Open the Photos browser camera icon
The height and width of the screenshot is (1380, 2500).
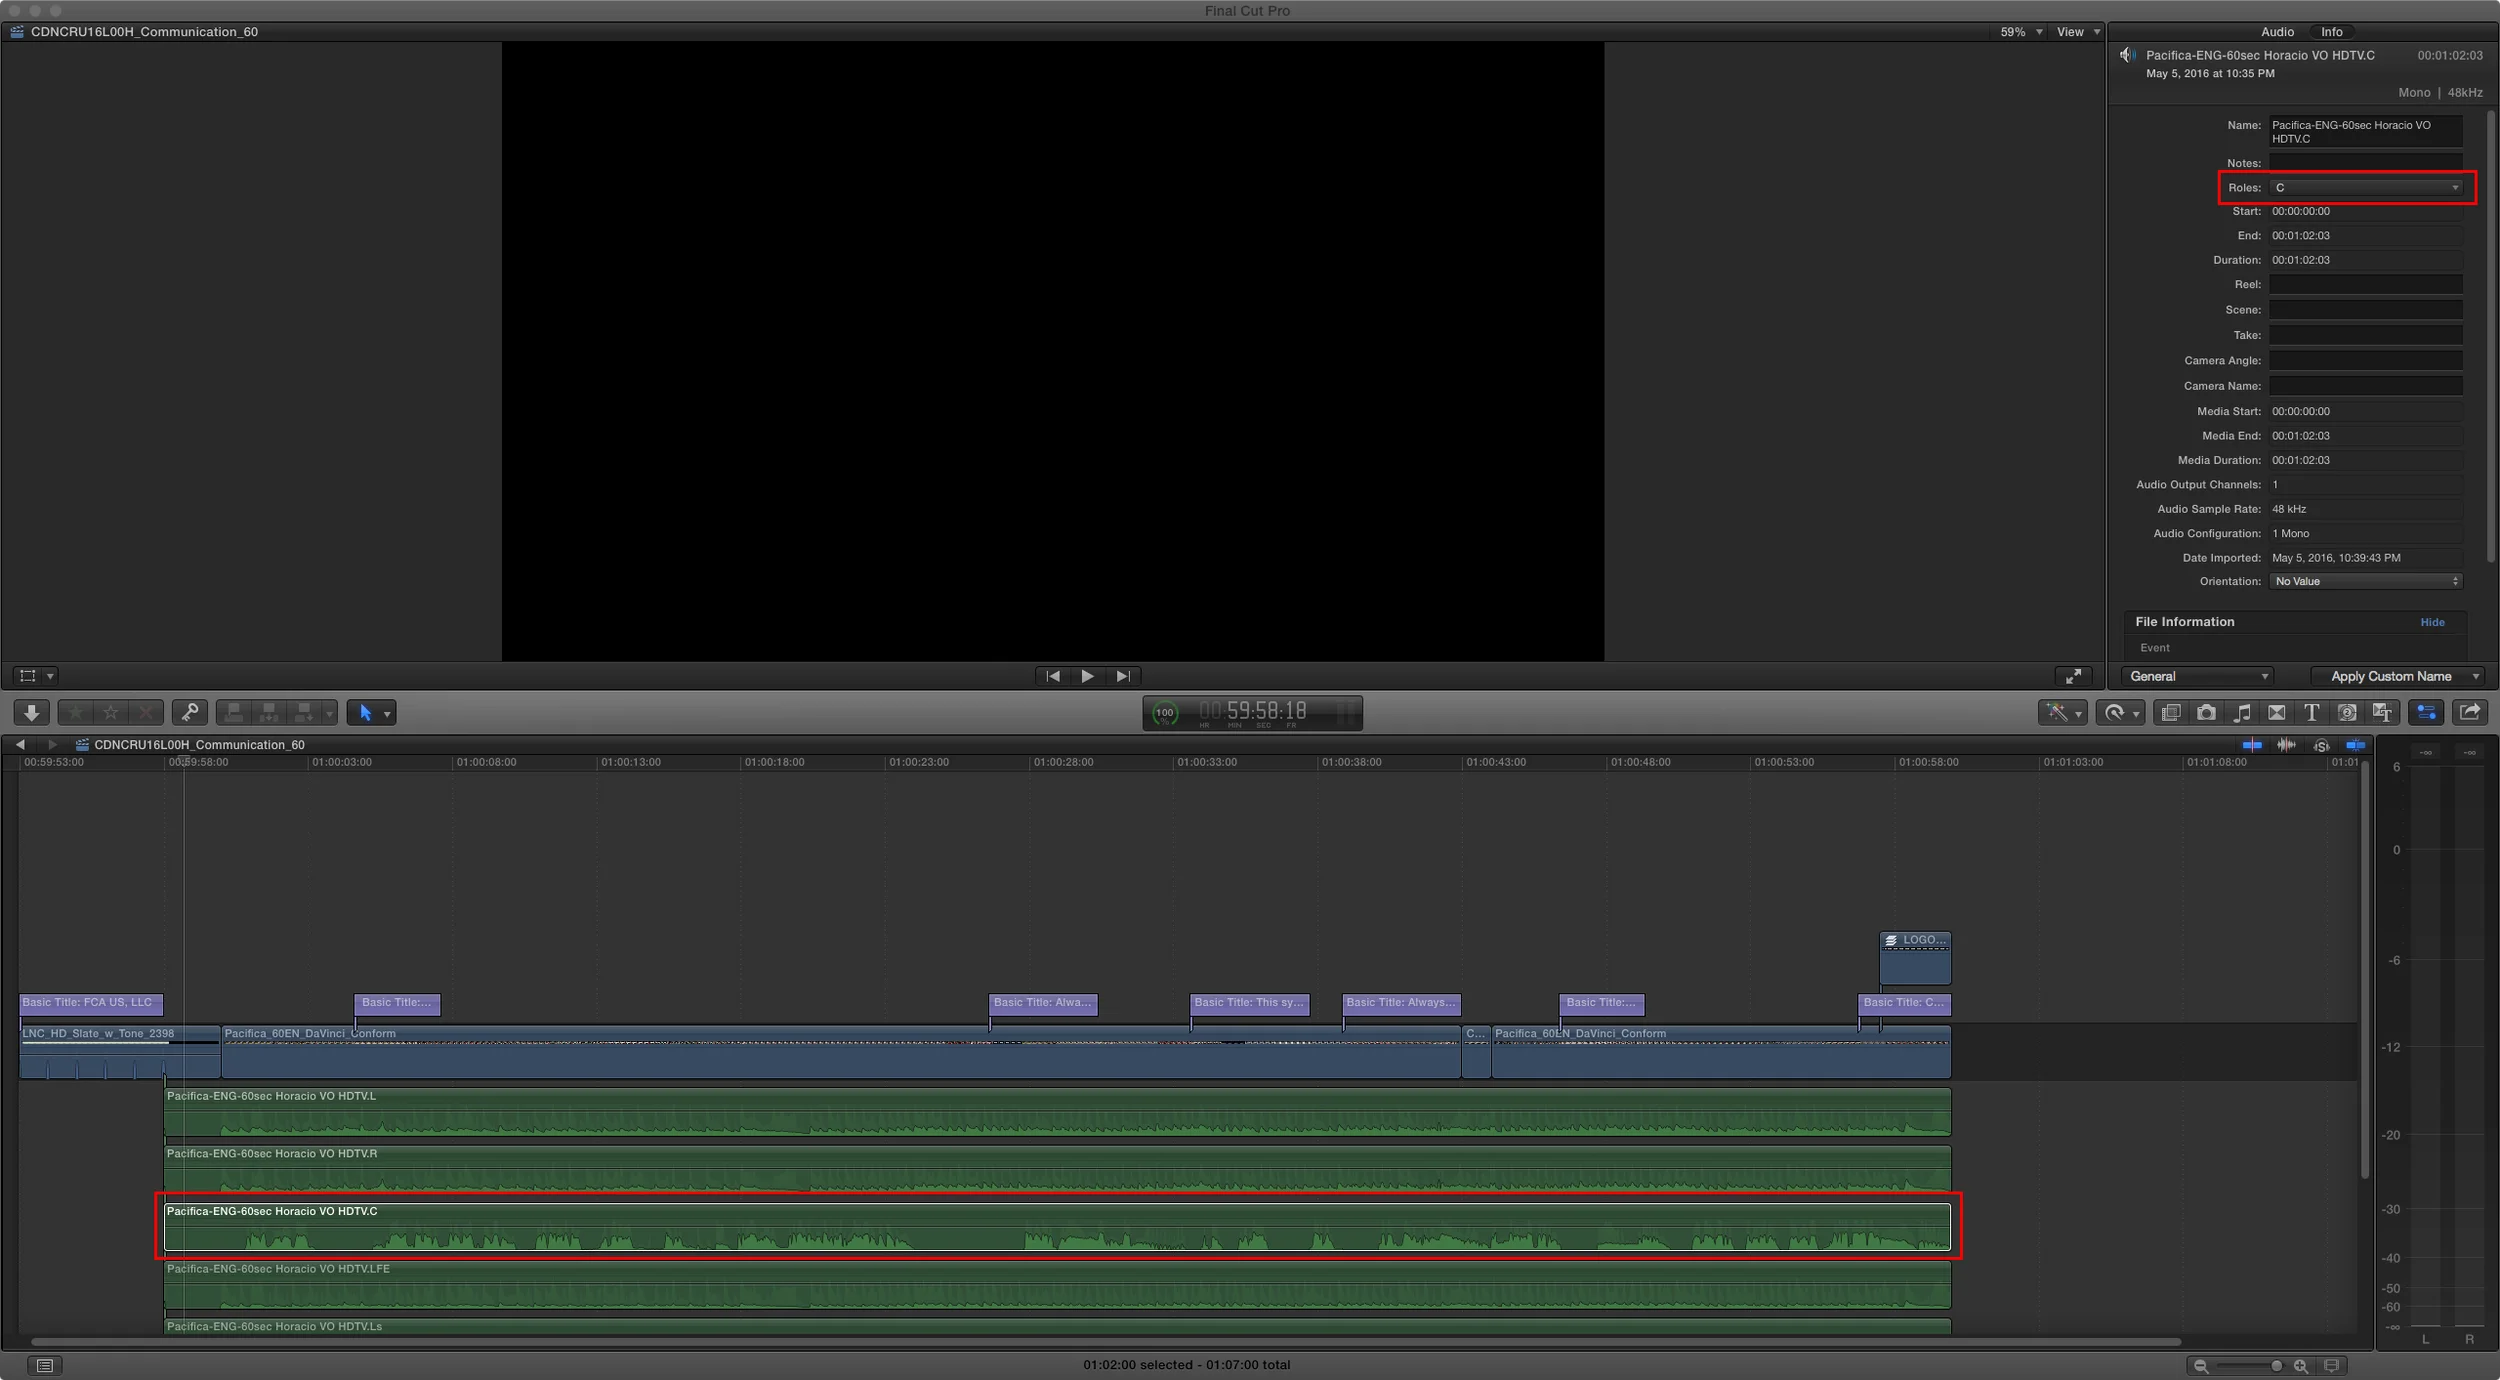[2206, 713]
